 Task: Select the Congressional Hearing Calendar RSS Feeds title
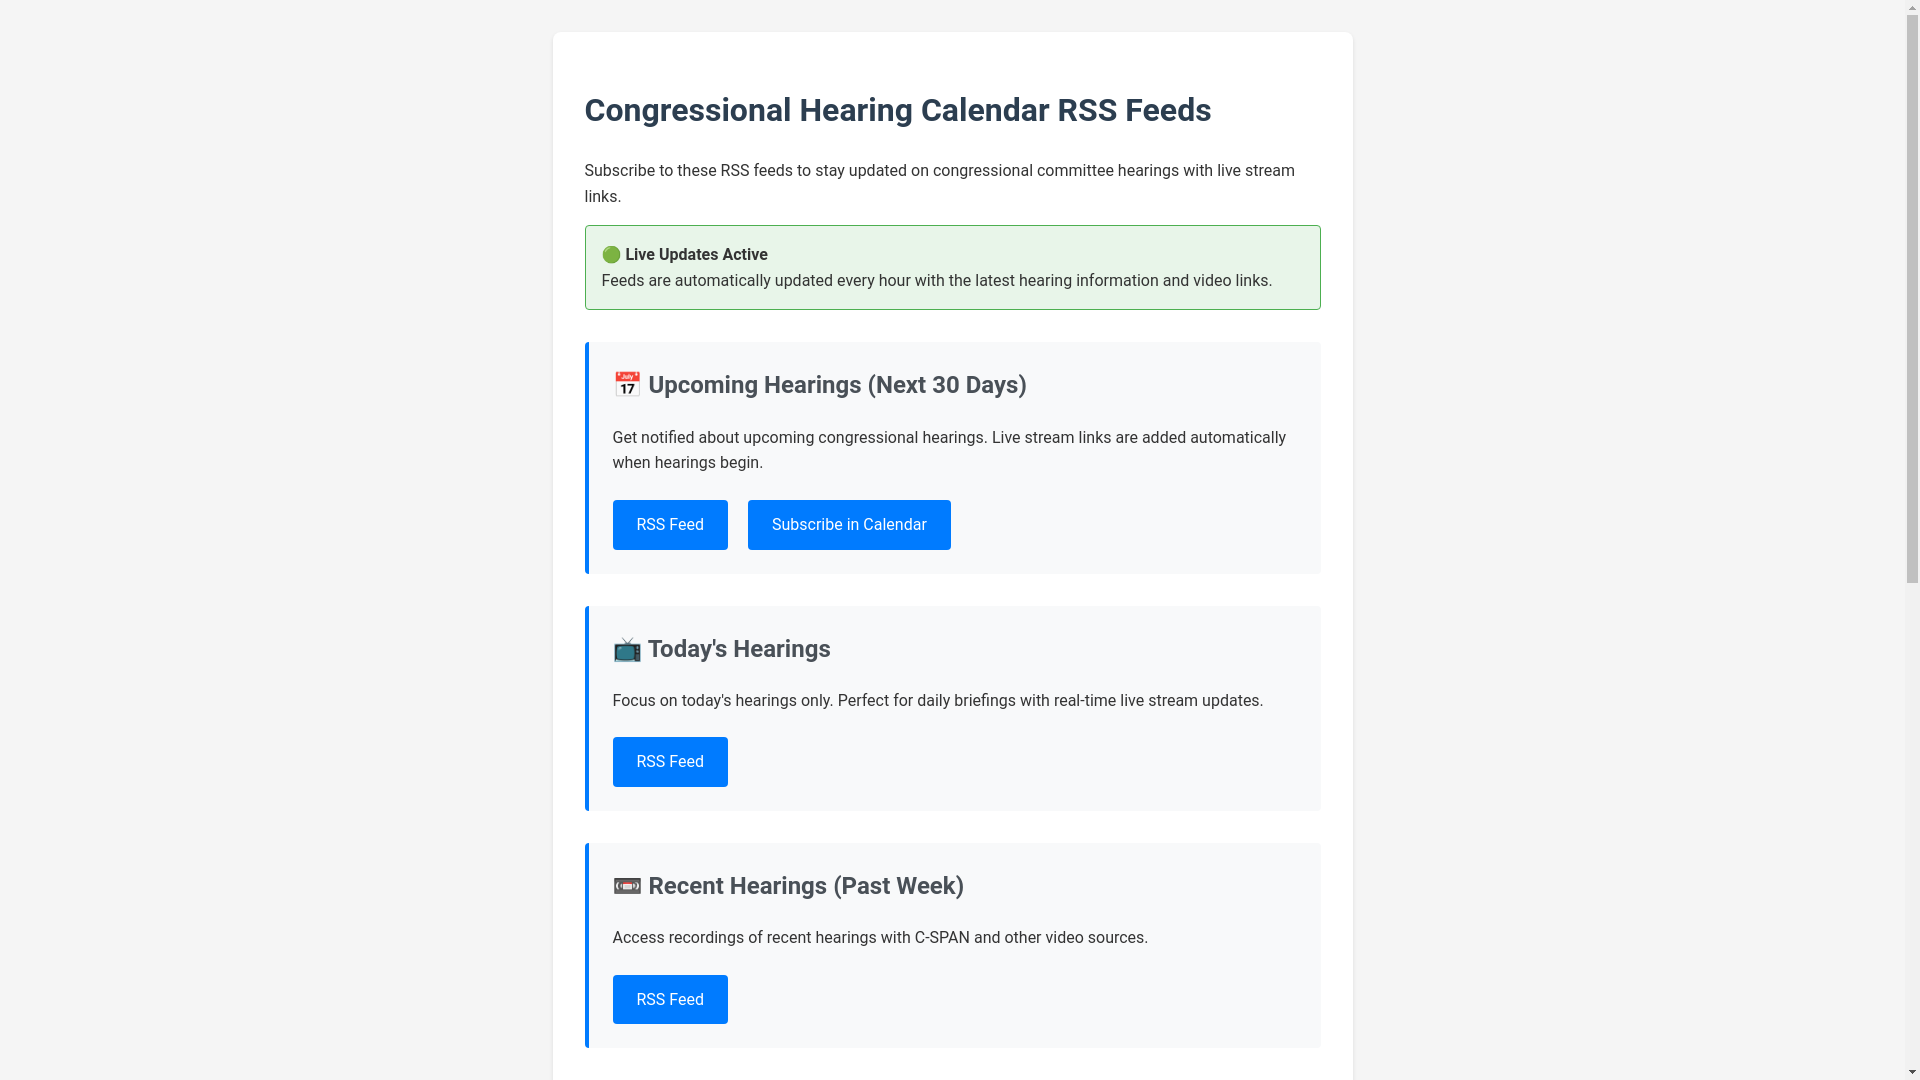(898, 110)
